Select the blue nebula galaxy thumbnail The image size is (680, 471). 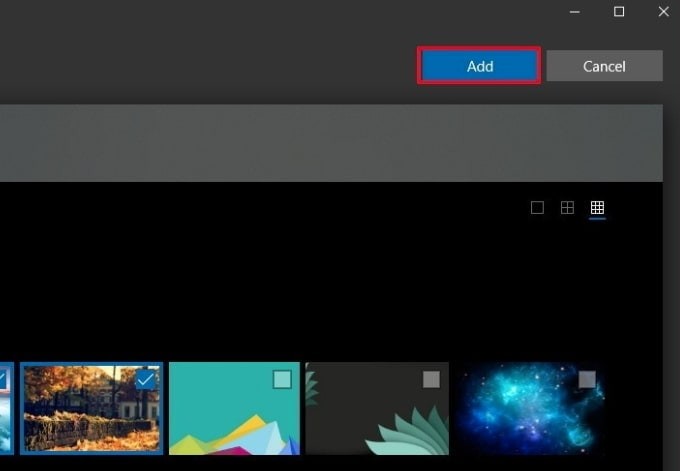530,409
